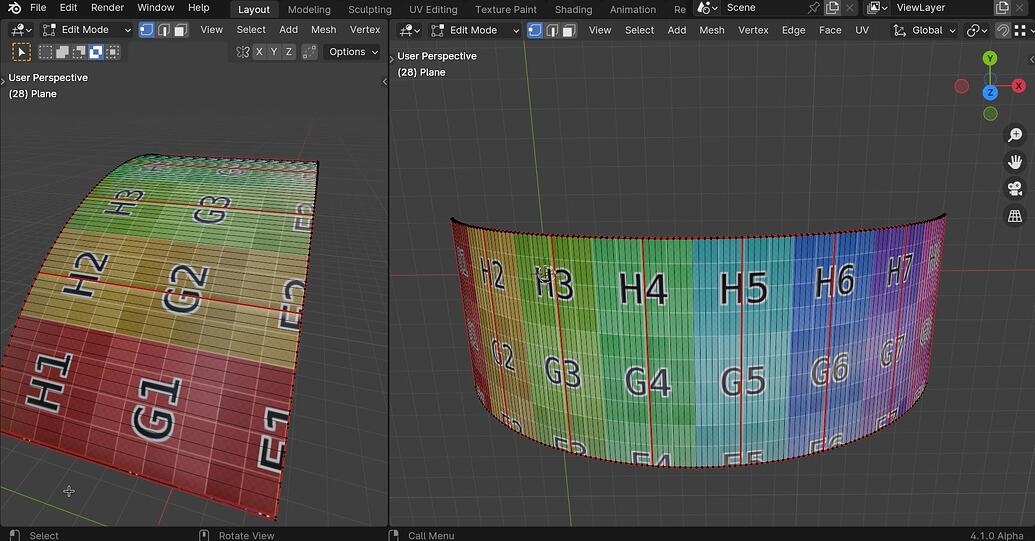
Task: Enable edge select mode in left viewport
Action: coord(164,30)
